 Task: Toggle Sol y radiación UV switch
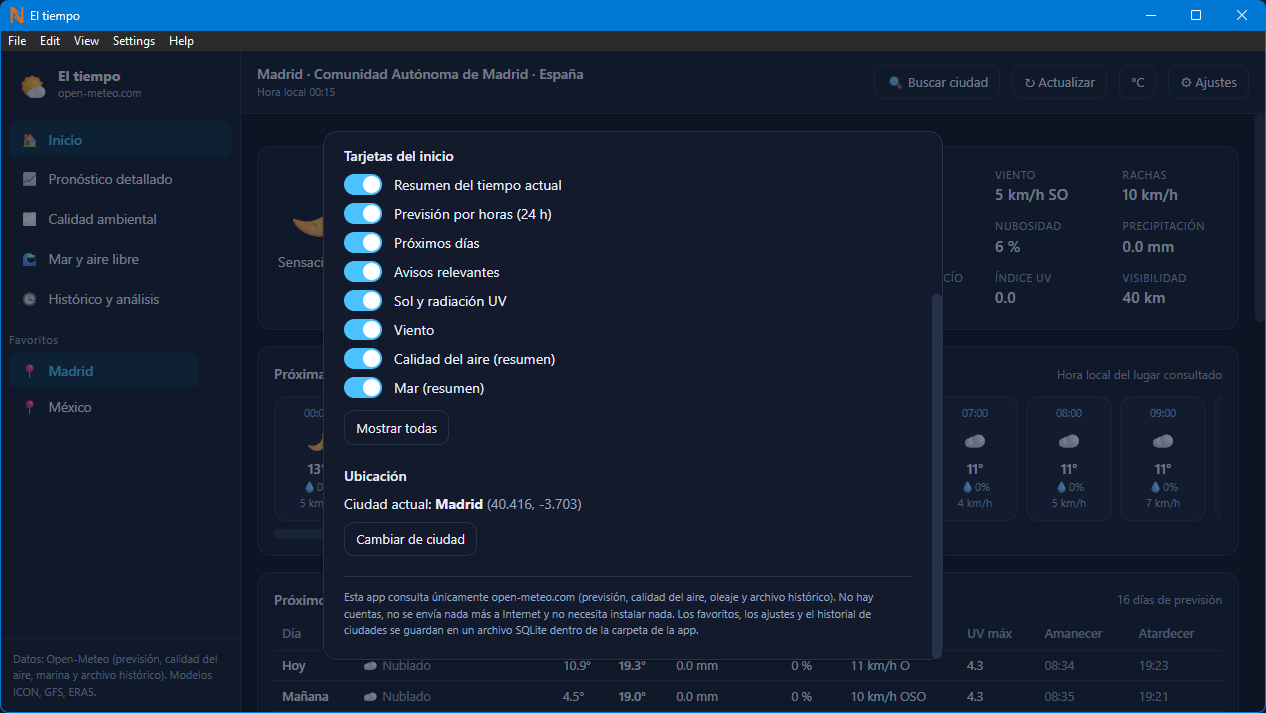coord(363,301)
